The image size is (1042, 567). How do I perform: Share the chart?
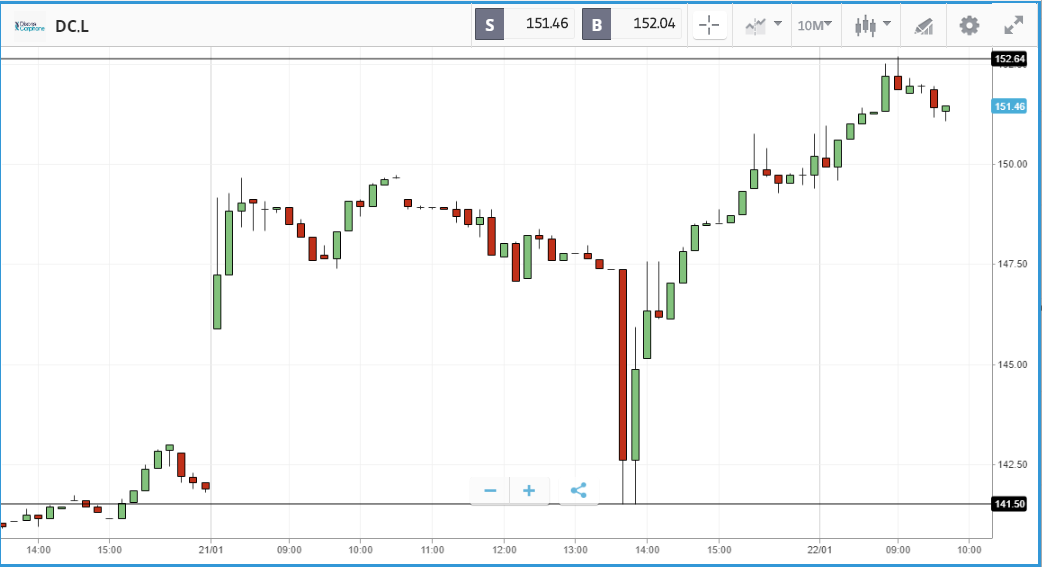click(579, 491)
